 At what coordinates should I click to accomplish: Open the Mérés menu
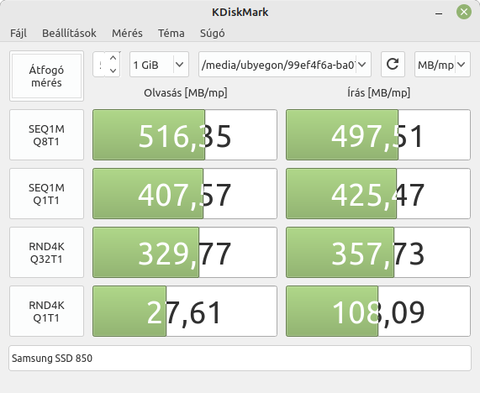[127, 33]
